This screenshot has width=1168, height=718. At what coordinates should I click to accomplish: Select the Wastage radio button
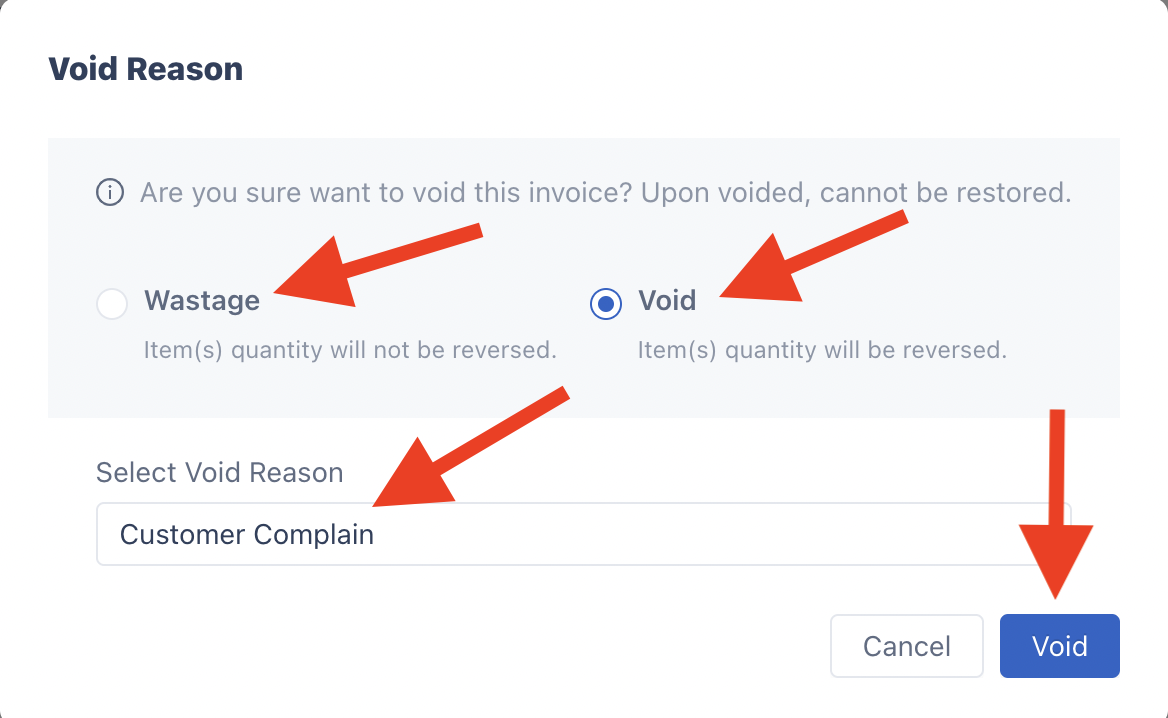pyautogui.click(x=112, y=303)
